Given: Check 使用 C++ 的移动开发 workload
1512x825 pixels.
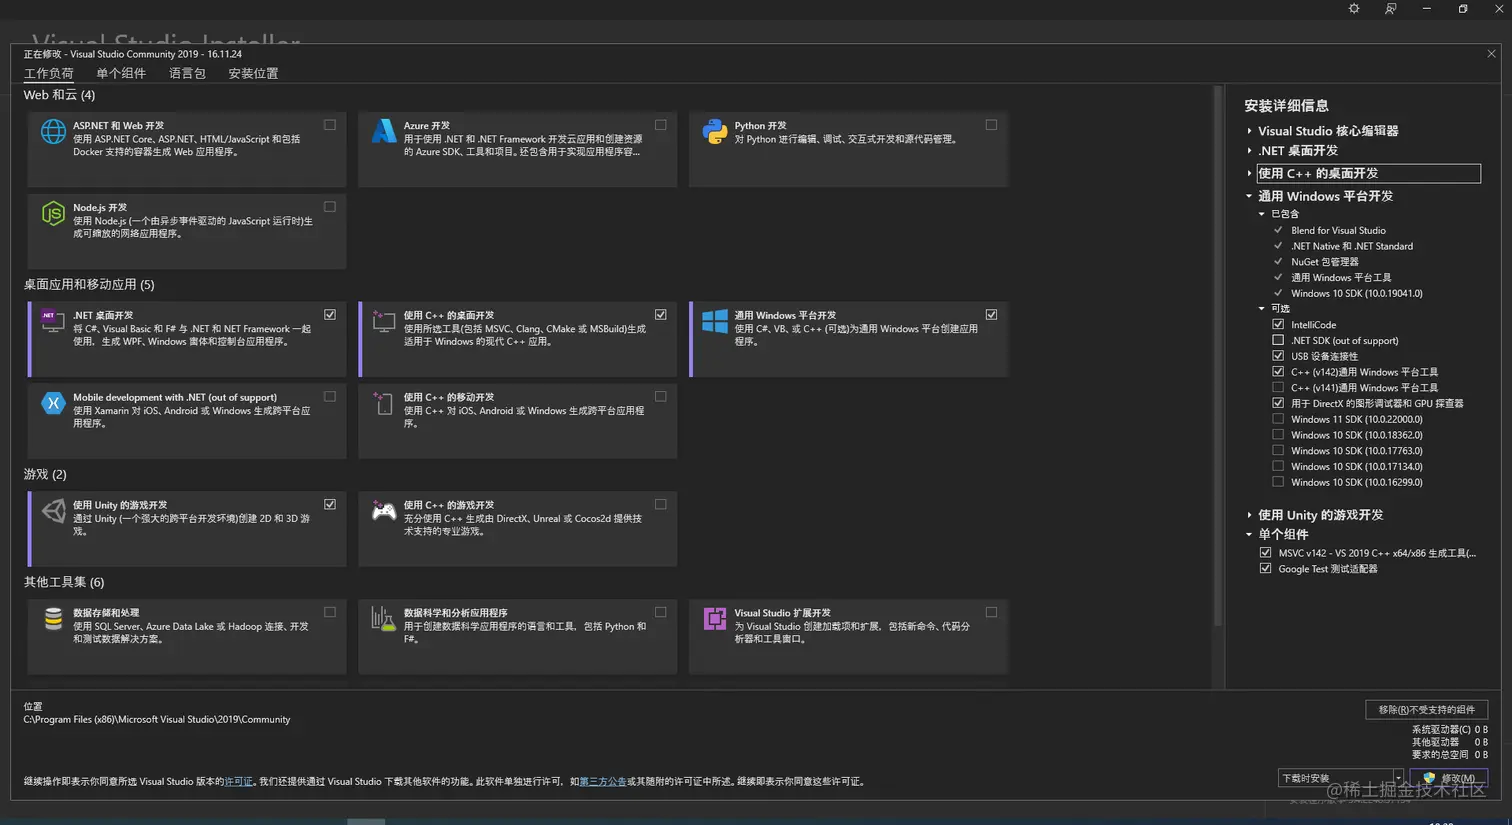Looking at the screenshot, I should pyautogui.click(x=661, y=397).
